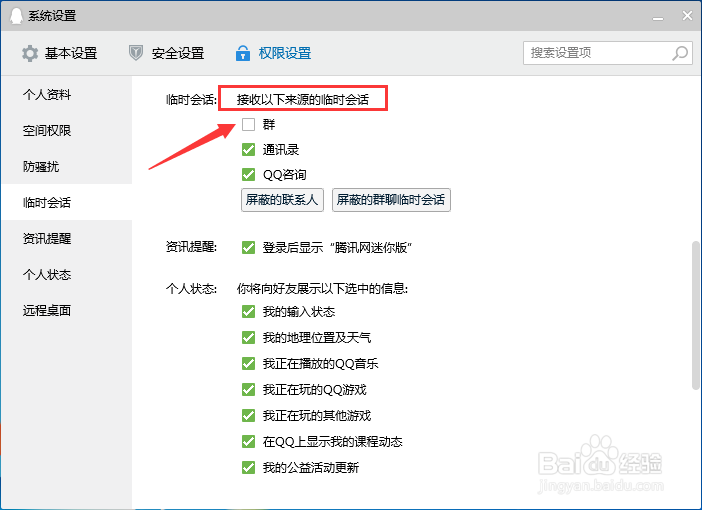Click the 临时会话: section label
702x510 pixels.
tap(191, 99)
